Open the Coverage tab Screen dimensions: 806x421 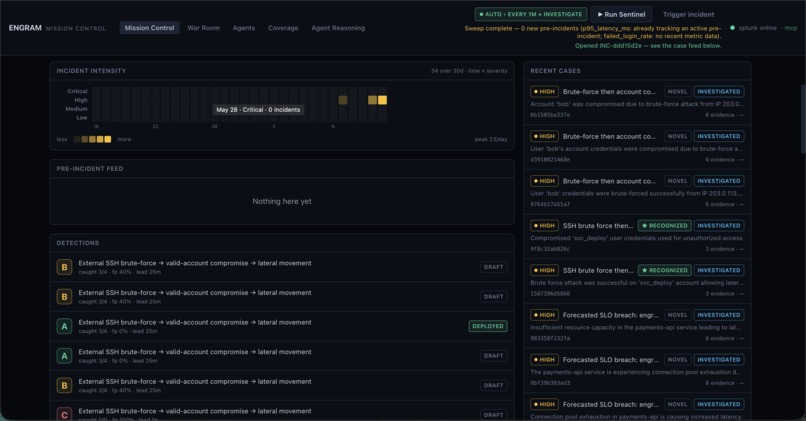point(283,28)
